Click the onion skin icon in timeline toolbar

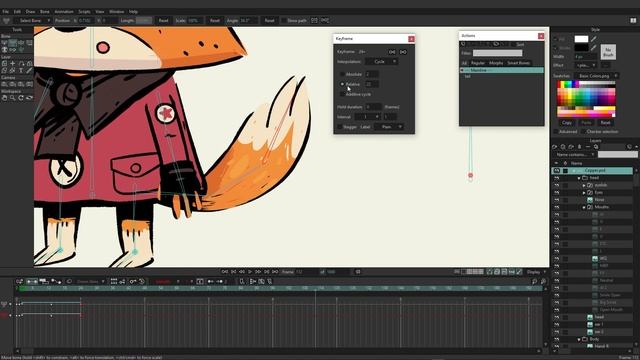[69, 281]
